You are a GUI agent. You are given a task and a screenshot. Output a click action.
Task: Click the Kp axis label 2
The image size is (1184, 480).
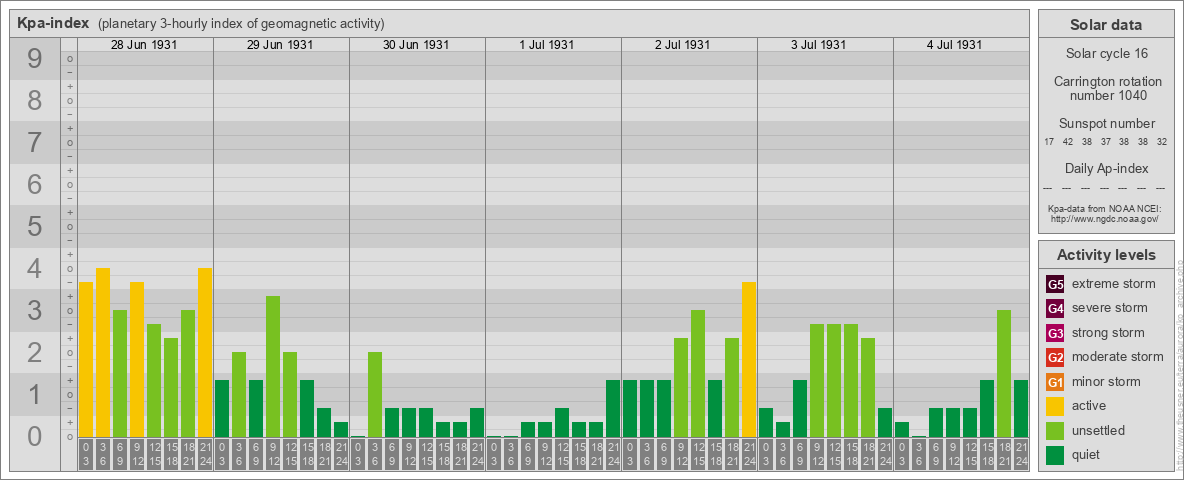tap(35, 352)
